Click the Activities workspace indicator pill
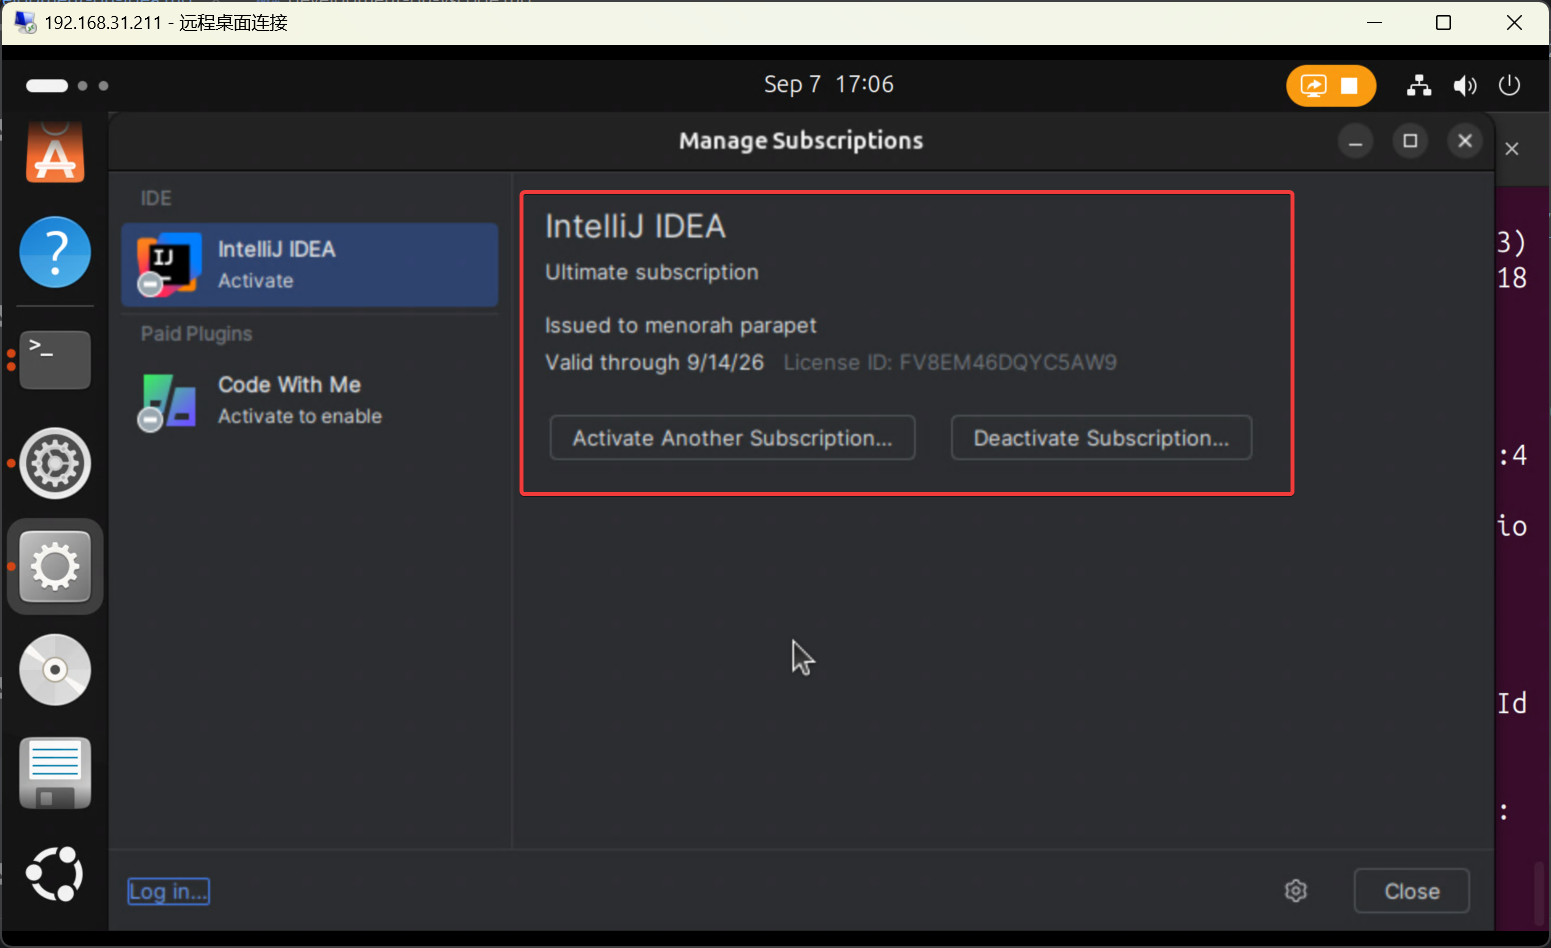1551x948 pixels. (47, 86)
